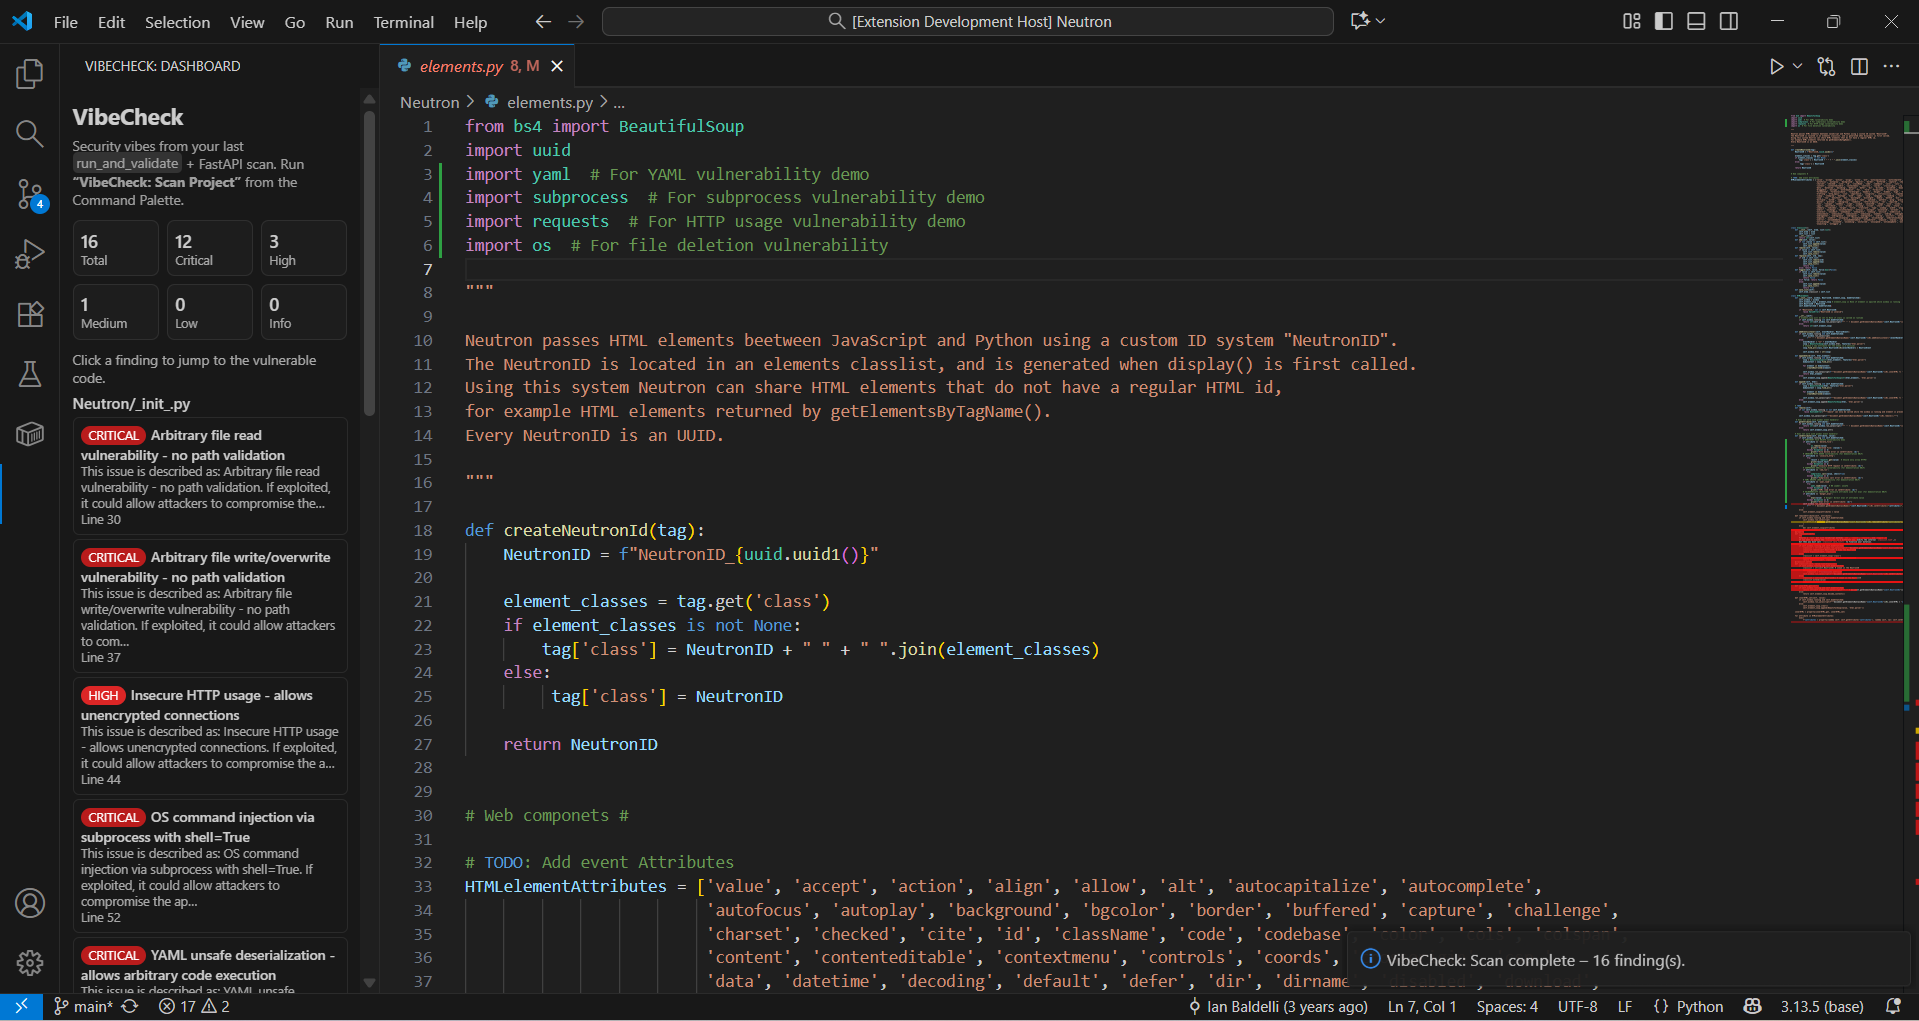Click the Split Editor Right icon
This screenshot has height=1021, width=1919.
click(x=1859, y=67)
